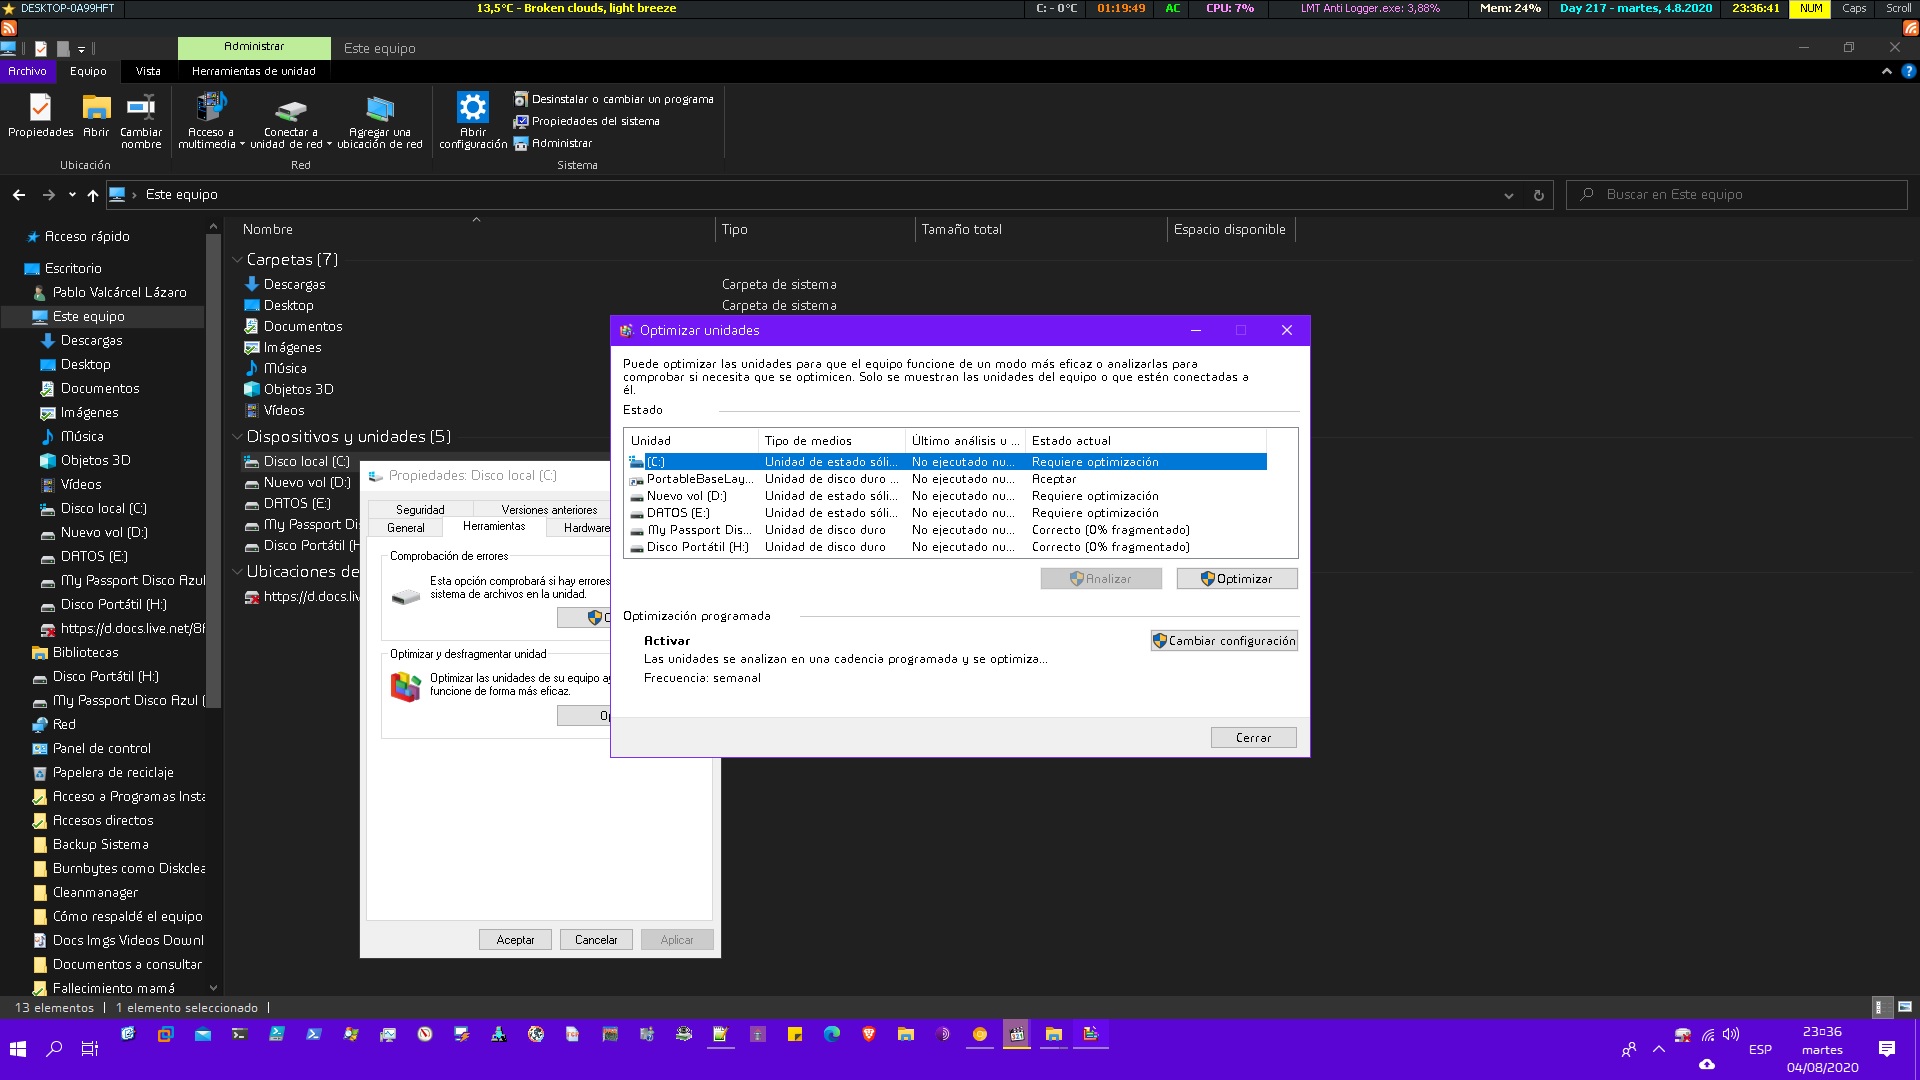Collapse the ribbon with chevron arrow
This screenshot has height=1080, width=1920.
1886,72
